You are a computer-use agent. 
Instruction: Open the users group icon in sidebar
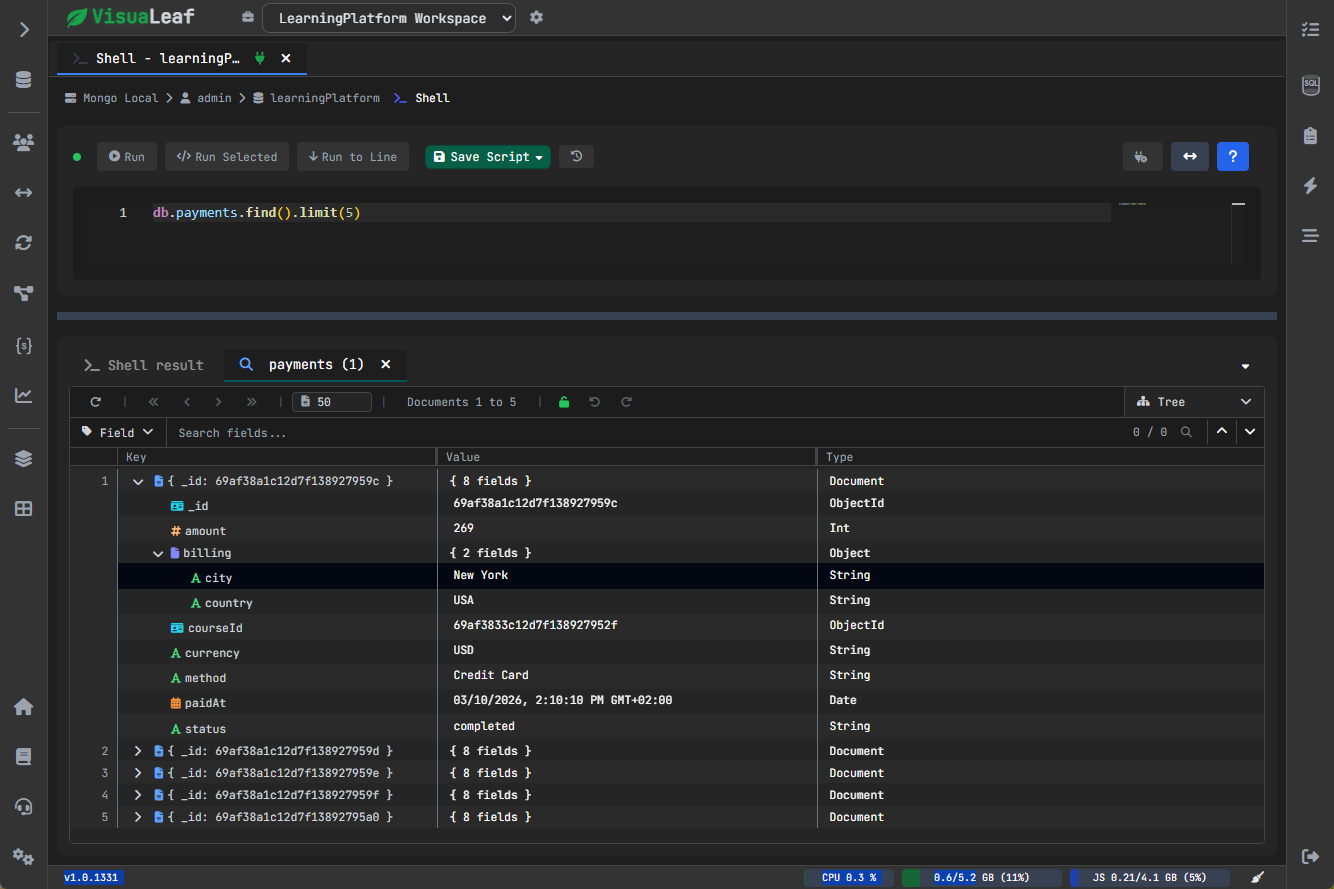coord(24,142)
